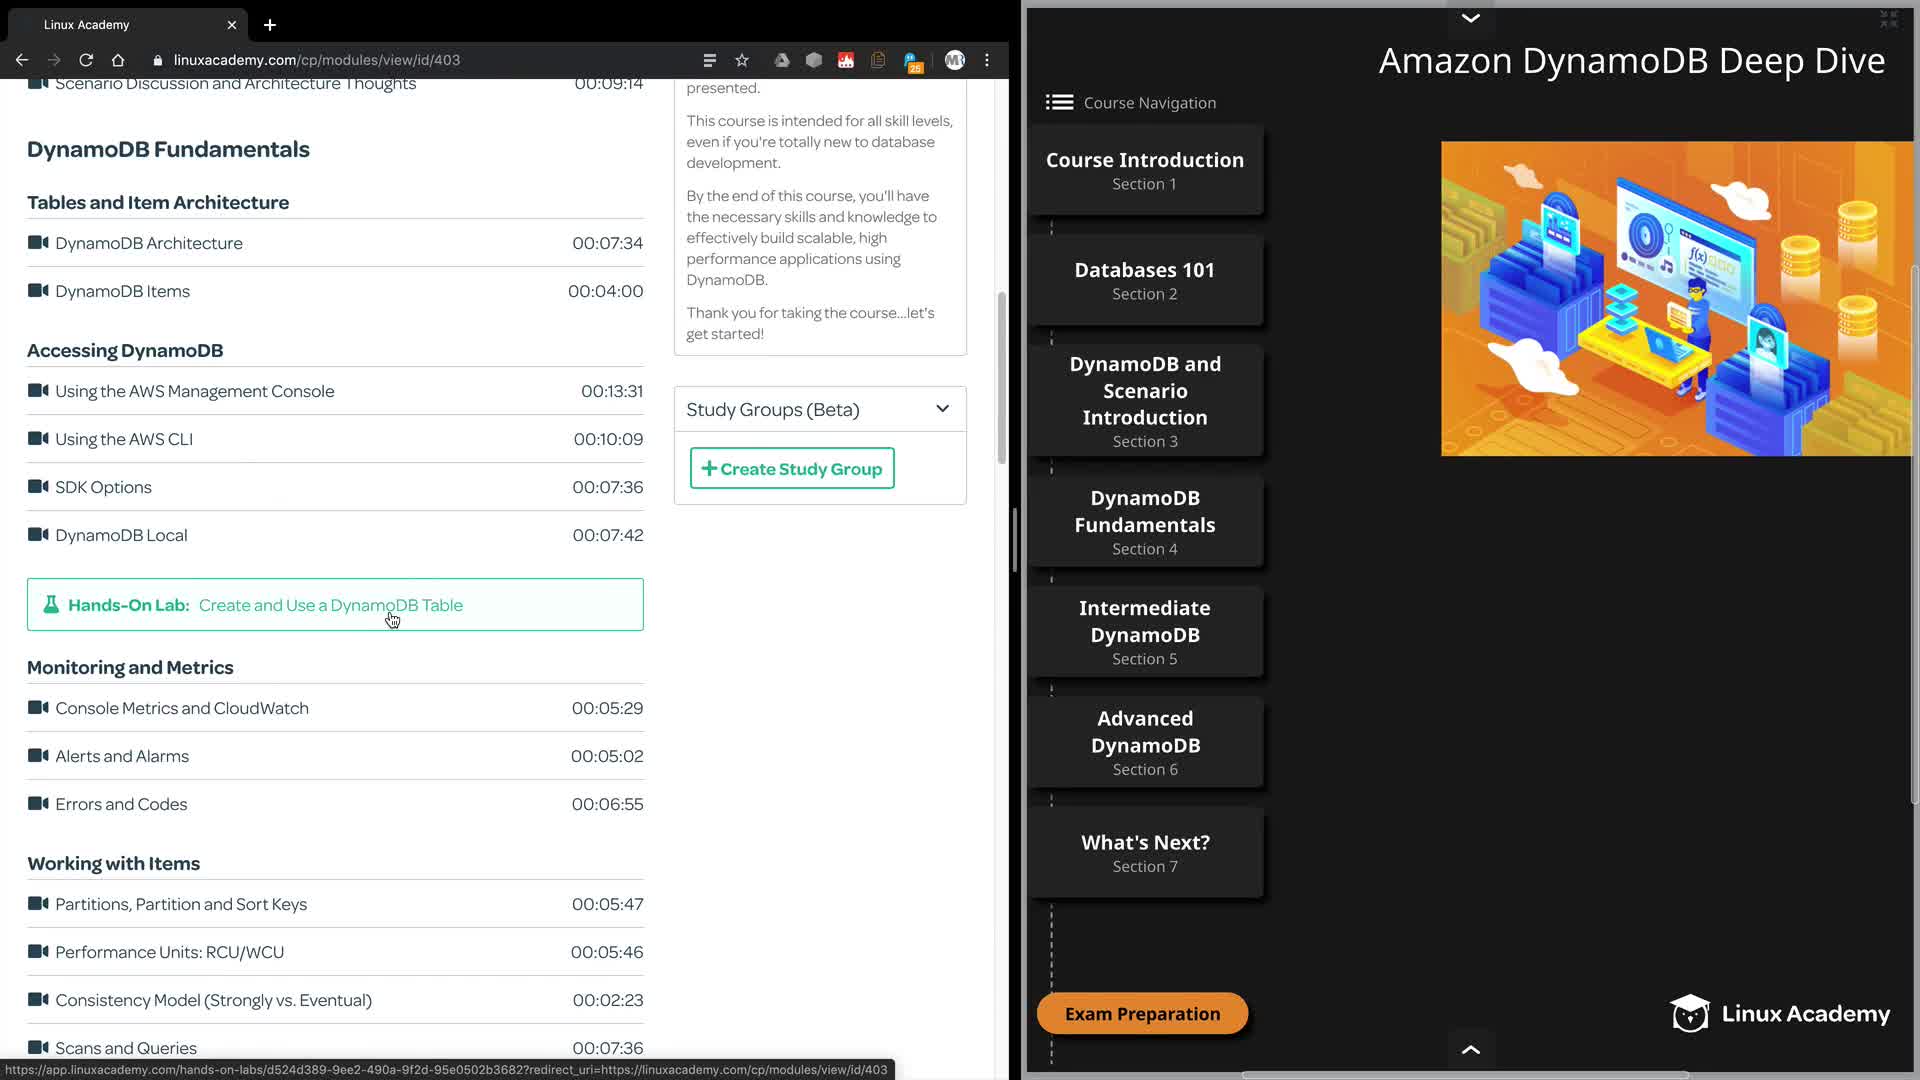Click the page's vertical scrollbar thumb
This screenshot has height=1080, width=1920.
pyautogui.click(x=1001, y=378)
